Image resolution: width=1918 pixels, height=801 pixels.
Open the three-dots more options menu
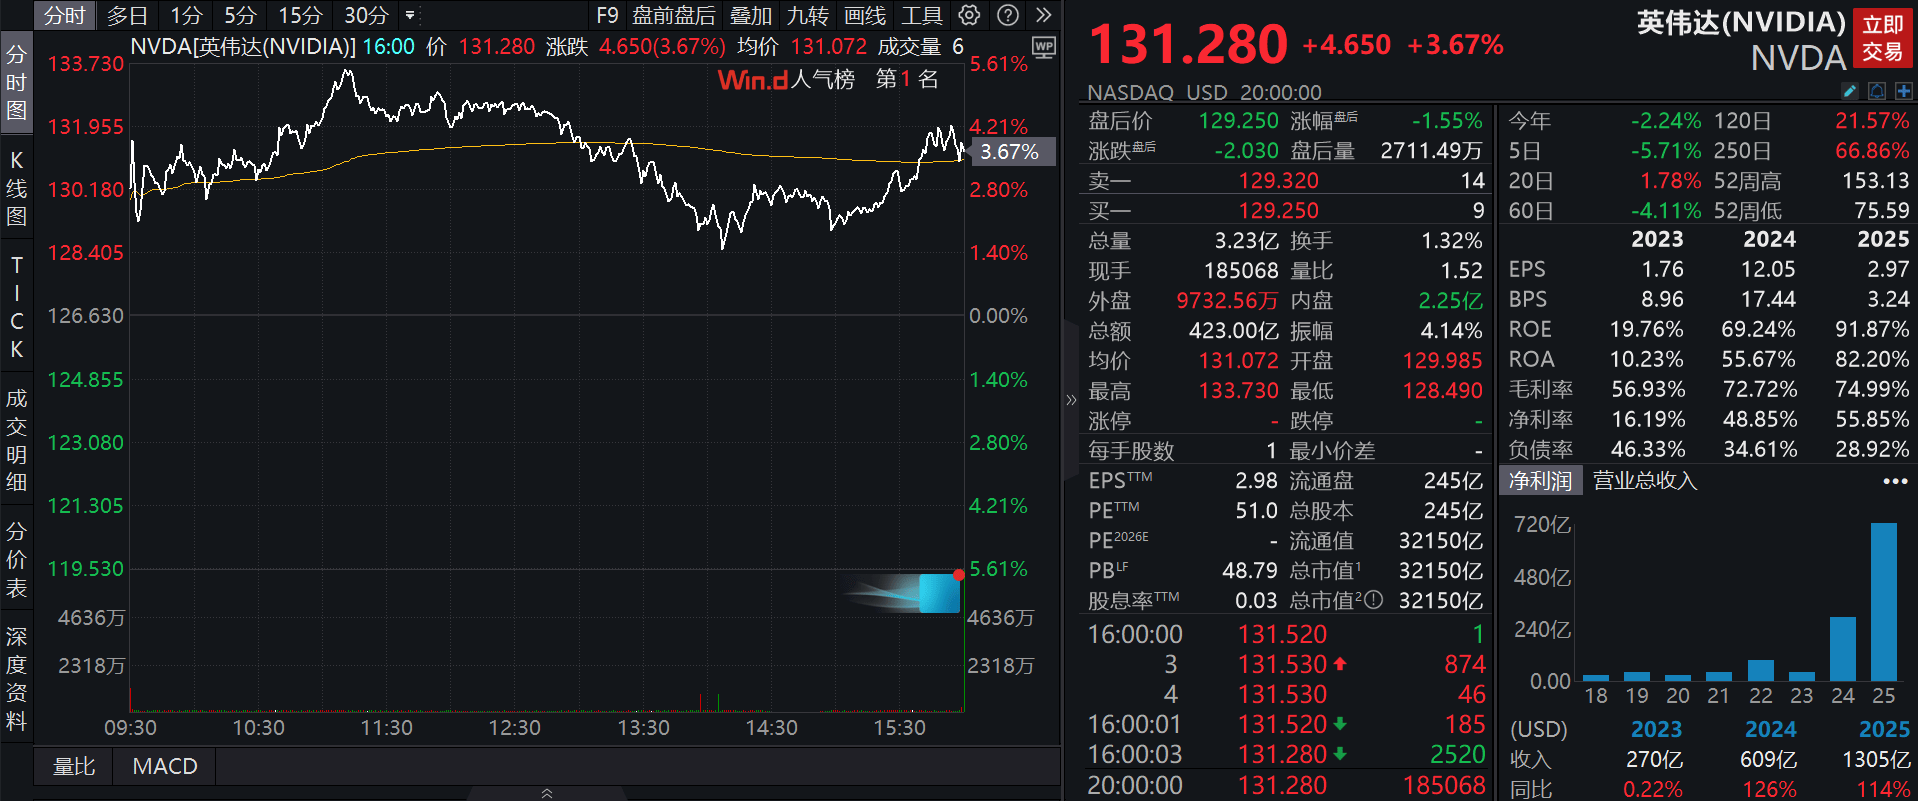[x=1895, y=481]
